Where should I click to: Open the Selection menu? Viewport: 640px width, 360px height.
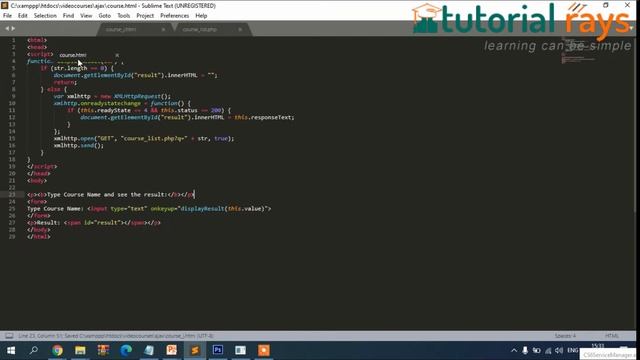[45, 16]
